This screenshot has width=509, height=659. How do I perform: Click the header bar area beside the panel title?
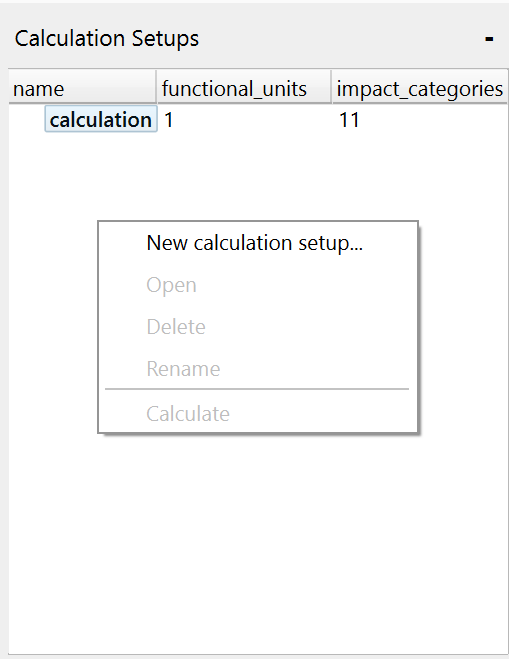click(340, 39)
